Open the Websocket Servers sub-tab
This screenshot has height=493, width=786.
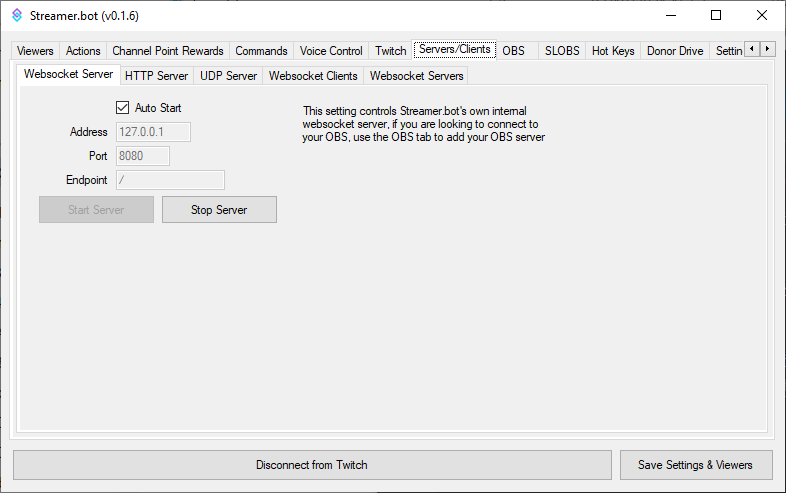pos(417,76)
